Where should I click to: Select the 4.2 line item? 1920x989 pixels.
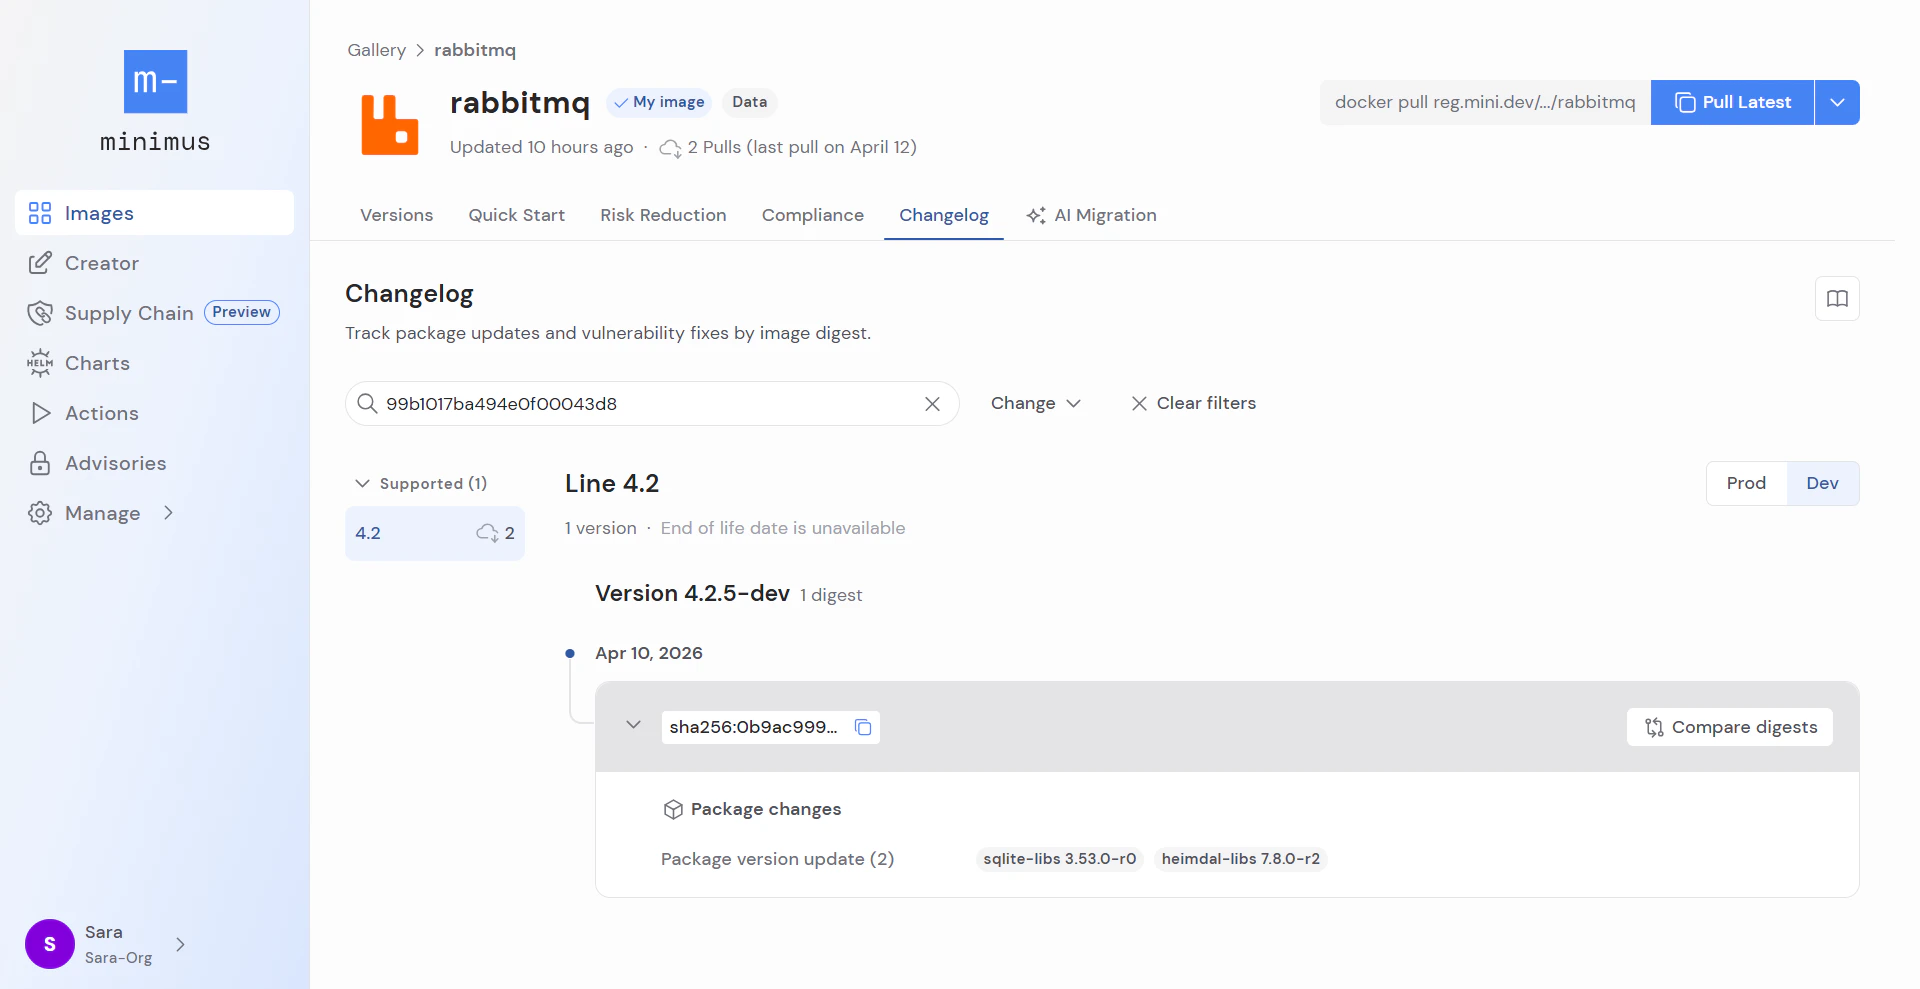pos(435,533)
